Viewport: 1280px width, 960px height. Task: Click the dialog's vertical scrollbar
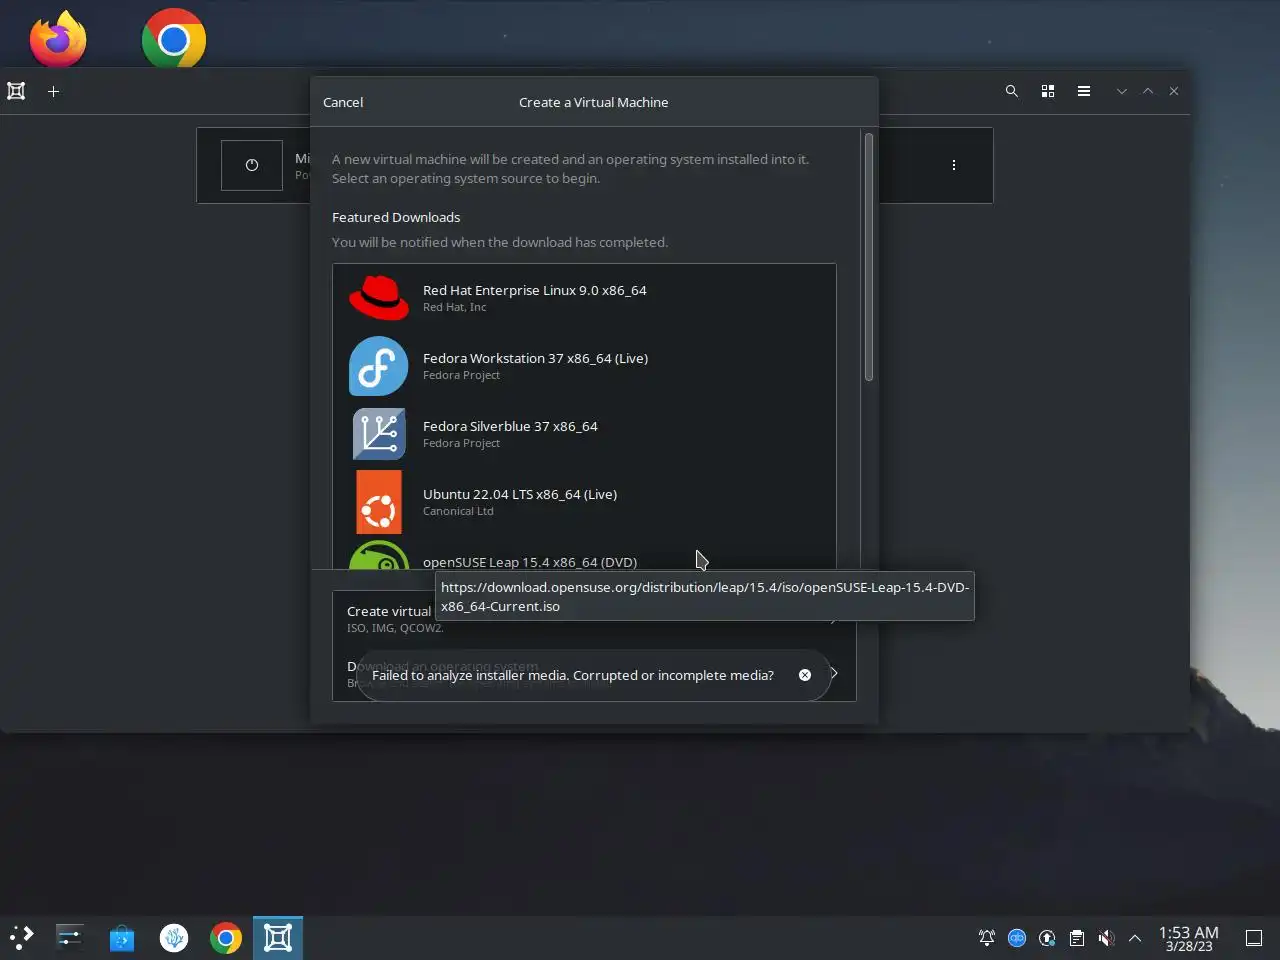click(x=869, y=257)
